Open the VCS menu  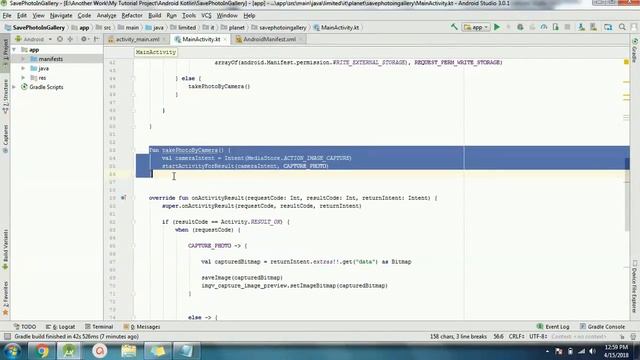point(206,16)
